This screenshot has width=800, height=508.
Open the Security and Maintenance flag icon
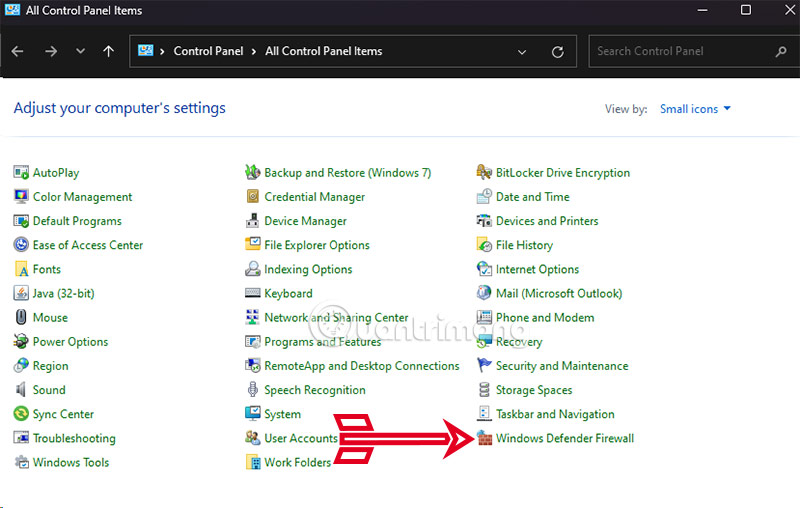pos(484,365)
